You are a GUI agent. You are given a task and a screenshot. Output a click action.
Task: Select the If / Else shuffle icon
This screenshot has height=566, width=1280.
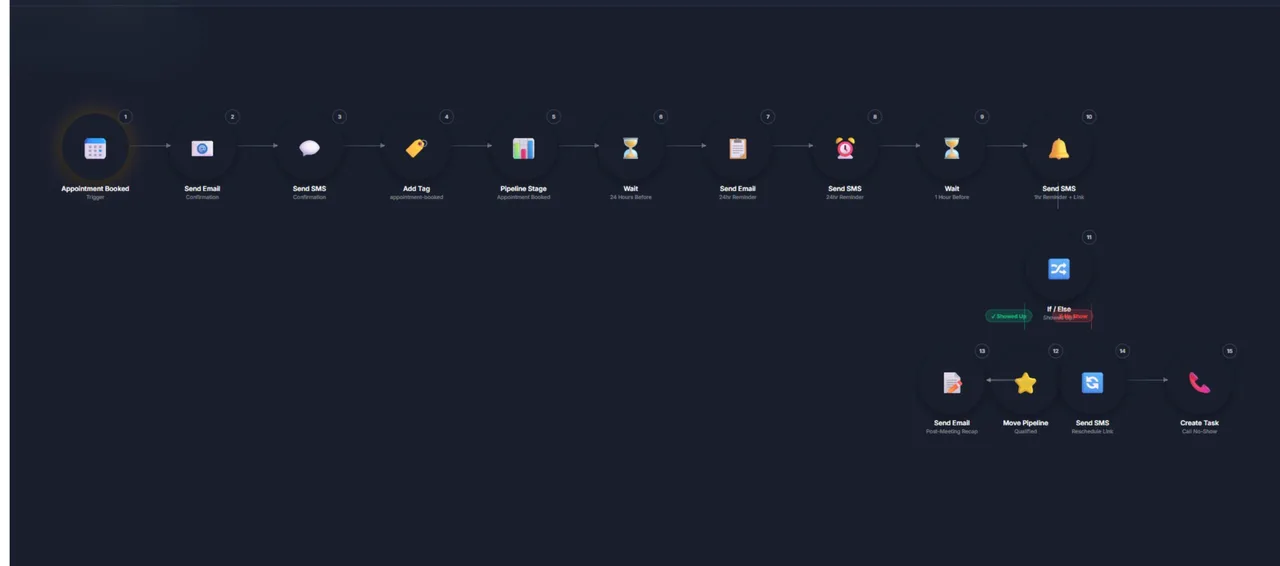pos(1058,269)
